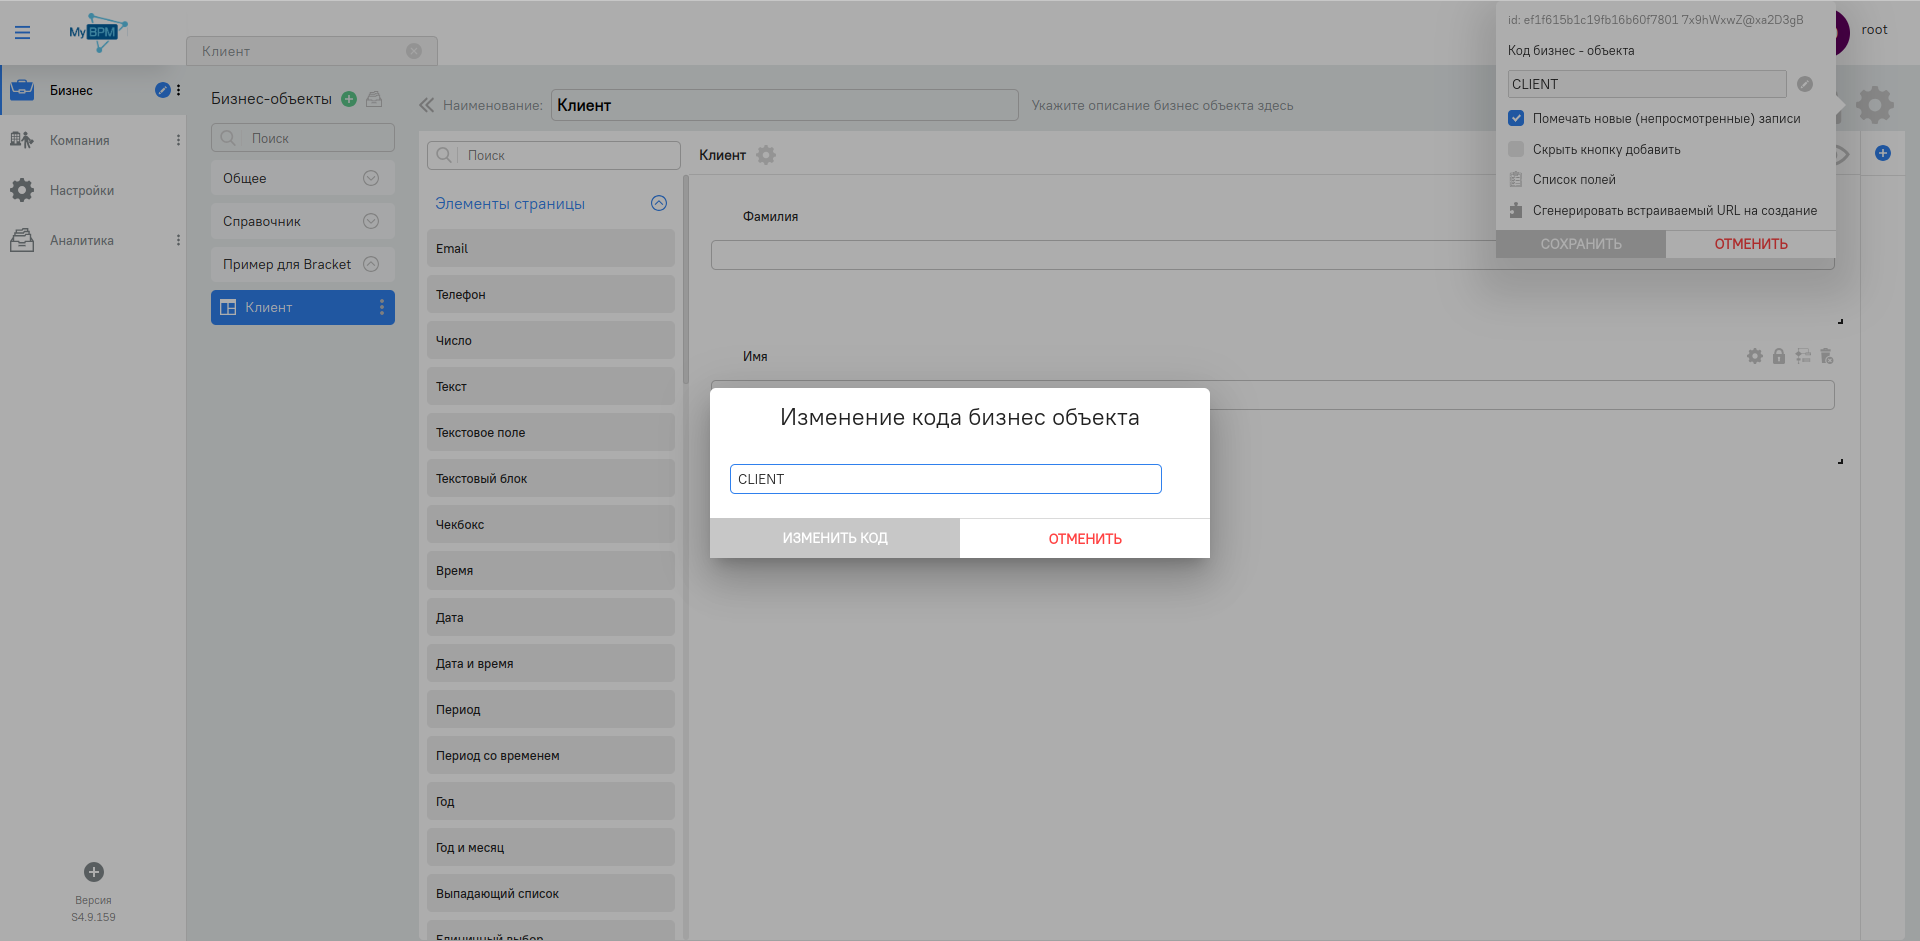Open the hamburger main menu

(x=22, y=32)
